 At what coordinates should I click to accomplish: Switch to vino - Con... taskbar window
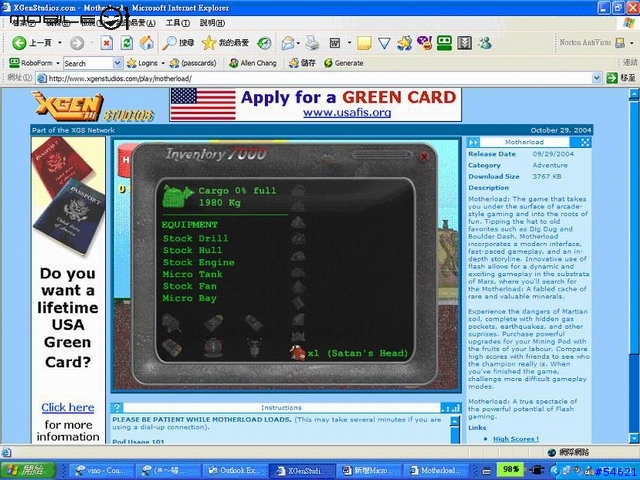pos(102,471)
